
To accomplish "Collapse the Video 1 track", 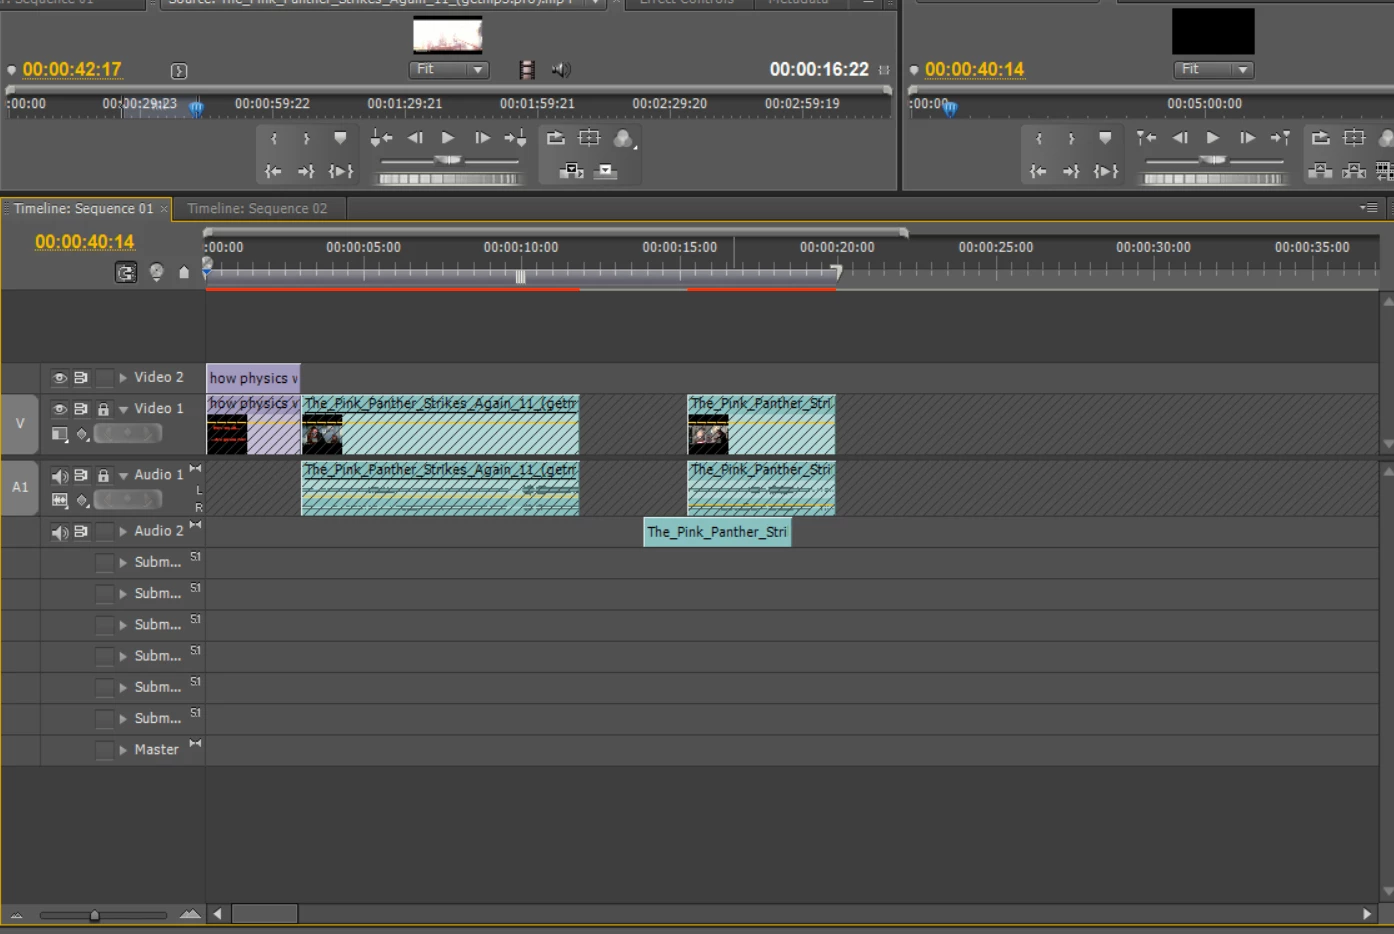I will tap(123, 409).
